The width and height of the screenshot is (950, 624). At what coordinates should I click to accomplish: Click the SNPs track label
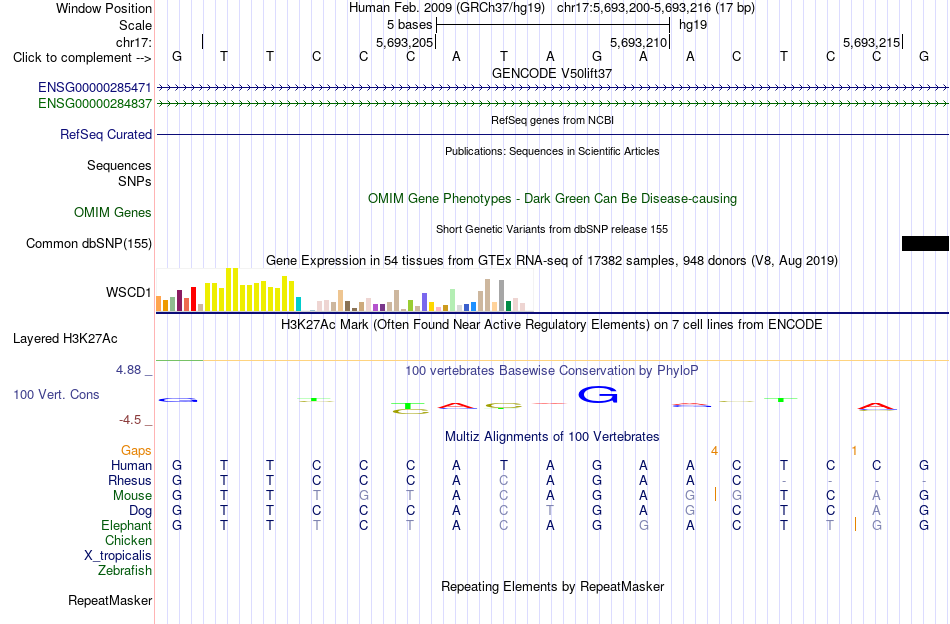[x=135, y=181]
